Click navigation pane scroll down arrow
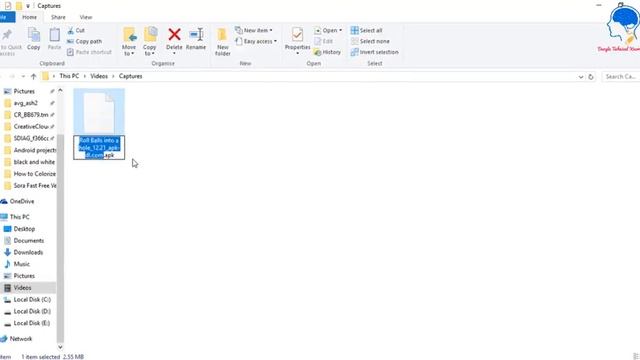The height and width of the screenshot is (360, 640). pos(60,347)
